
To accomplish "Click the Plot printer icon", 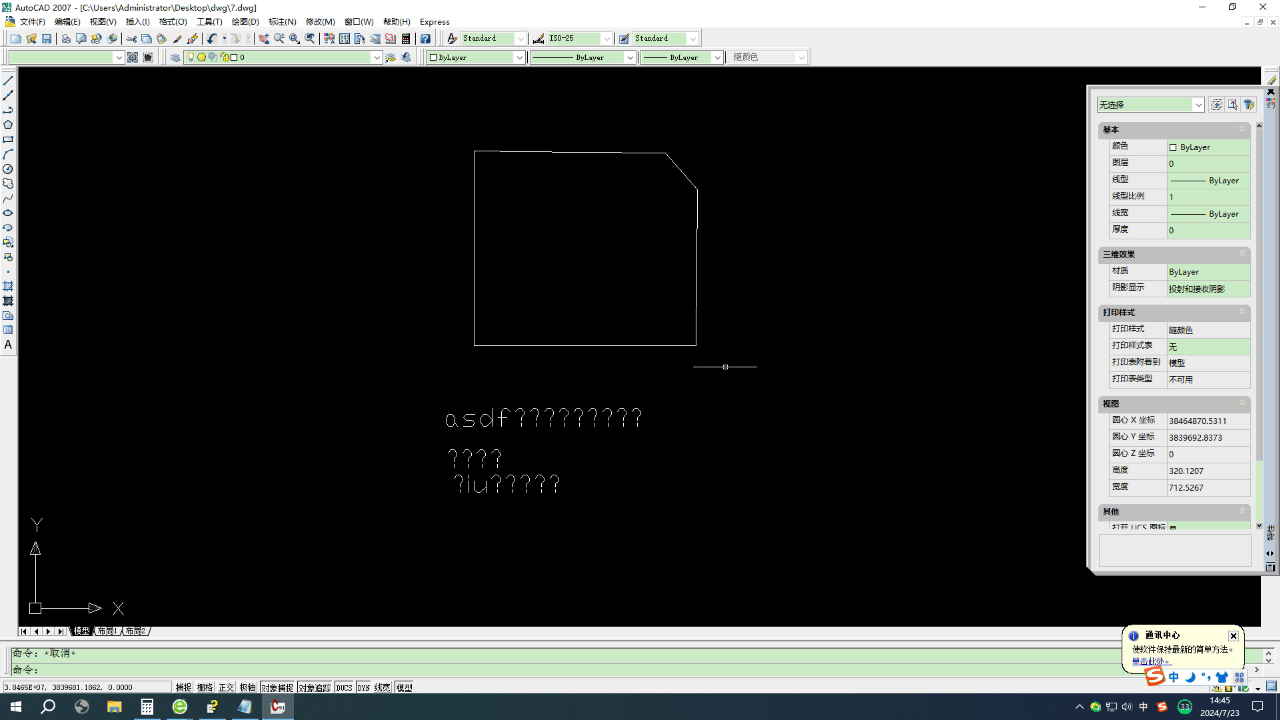I will tap(66, 39).
